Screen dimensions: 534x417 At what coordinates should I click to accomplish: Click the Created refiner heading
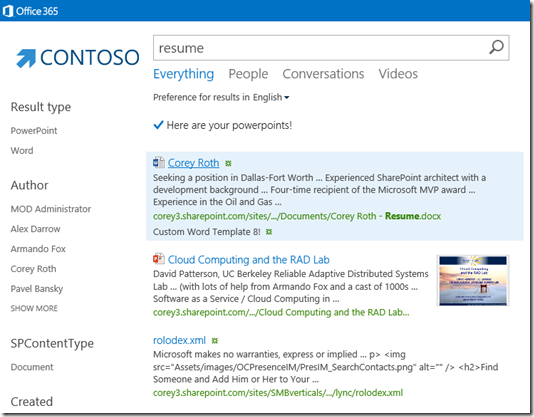click(32, 402)
